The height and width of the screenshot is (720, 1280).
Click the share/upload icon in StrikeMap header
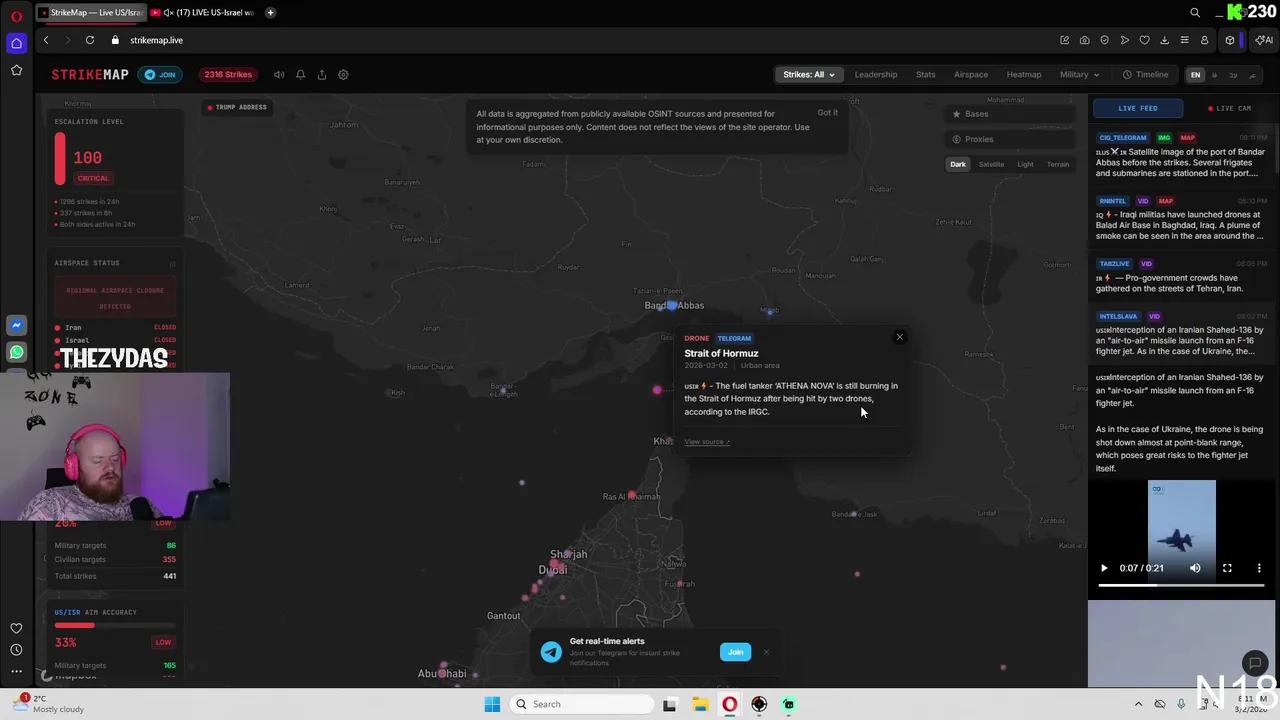(x=322, y=75)
